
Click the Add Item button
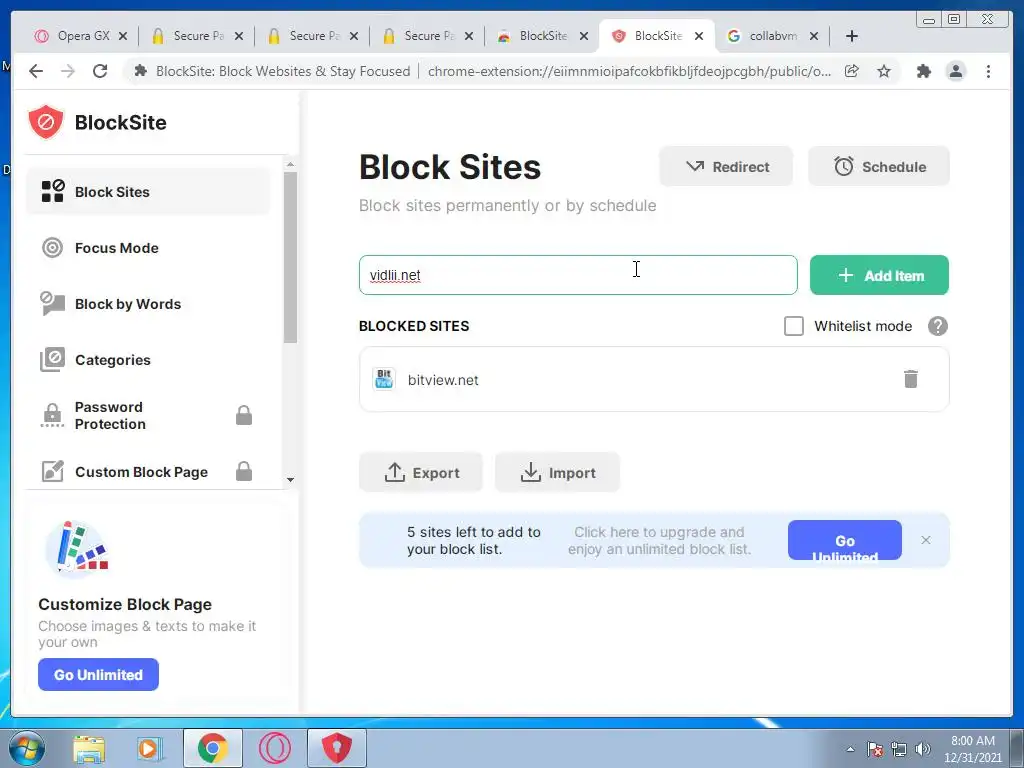(x=879, y=275)
